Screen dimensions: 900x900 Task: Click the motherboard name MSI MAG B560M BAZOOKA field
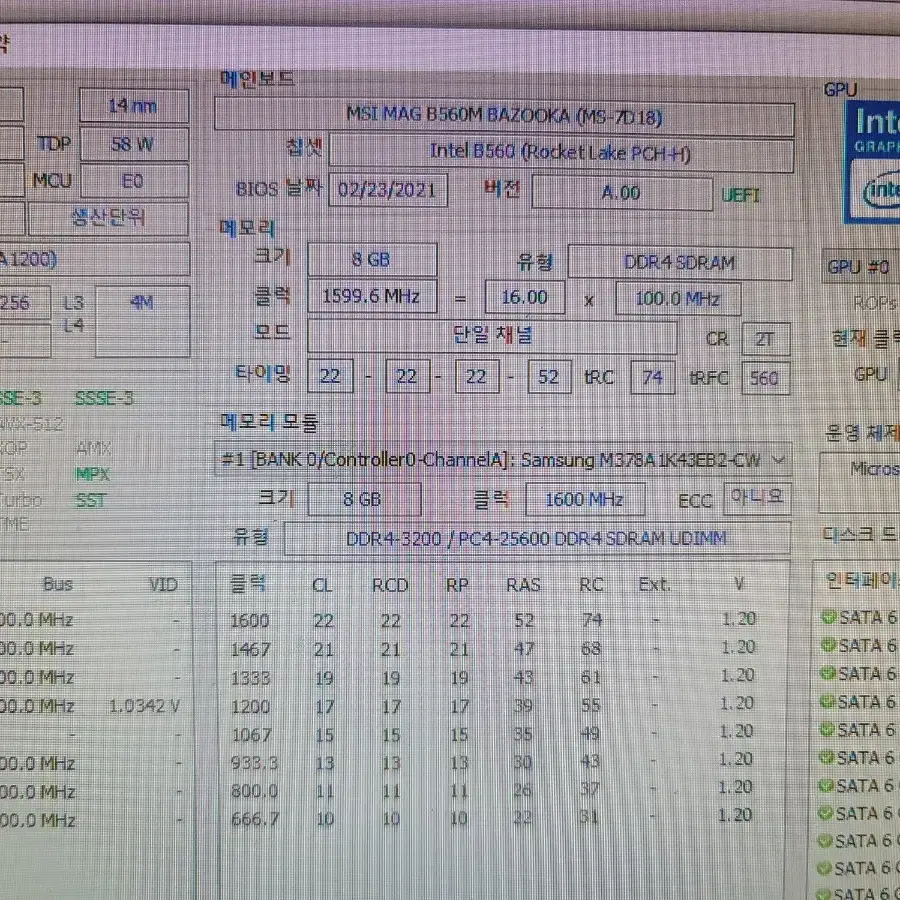click(504, 117)
